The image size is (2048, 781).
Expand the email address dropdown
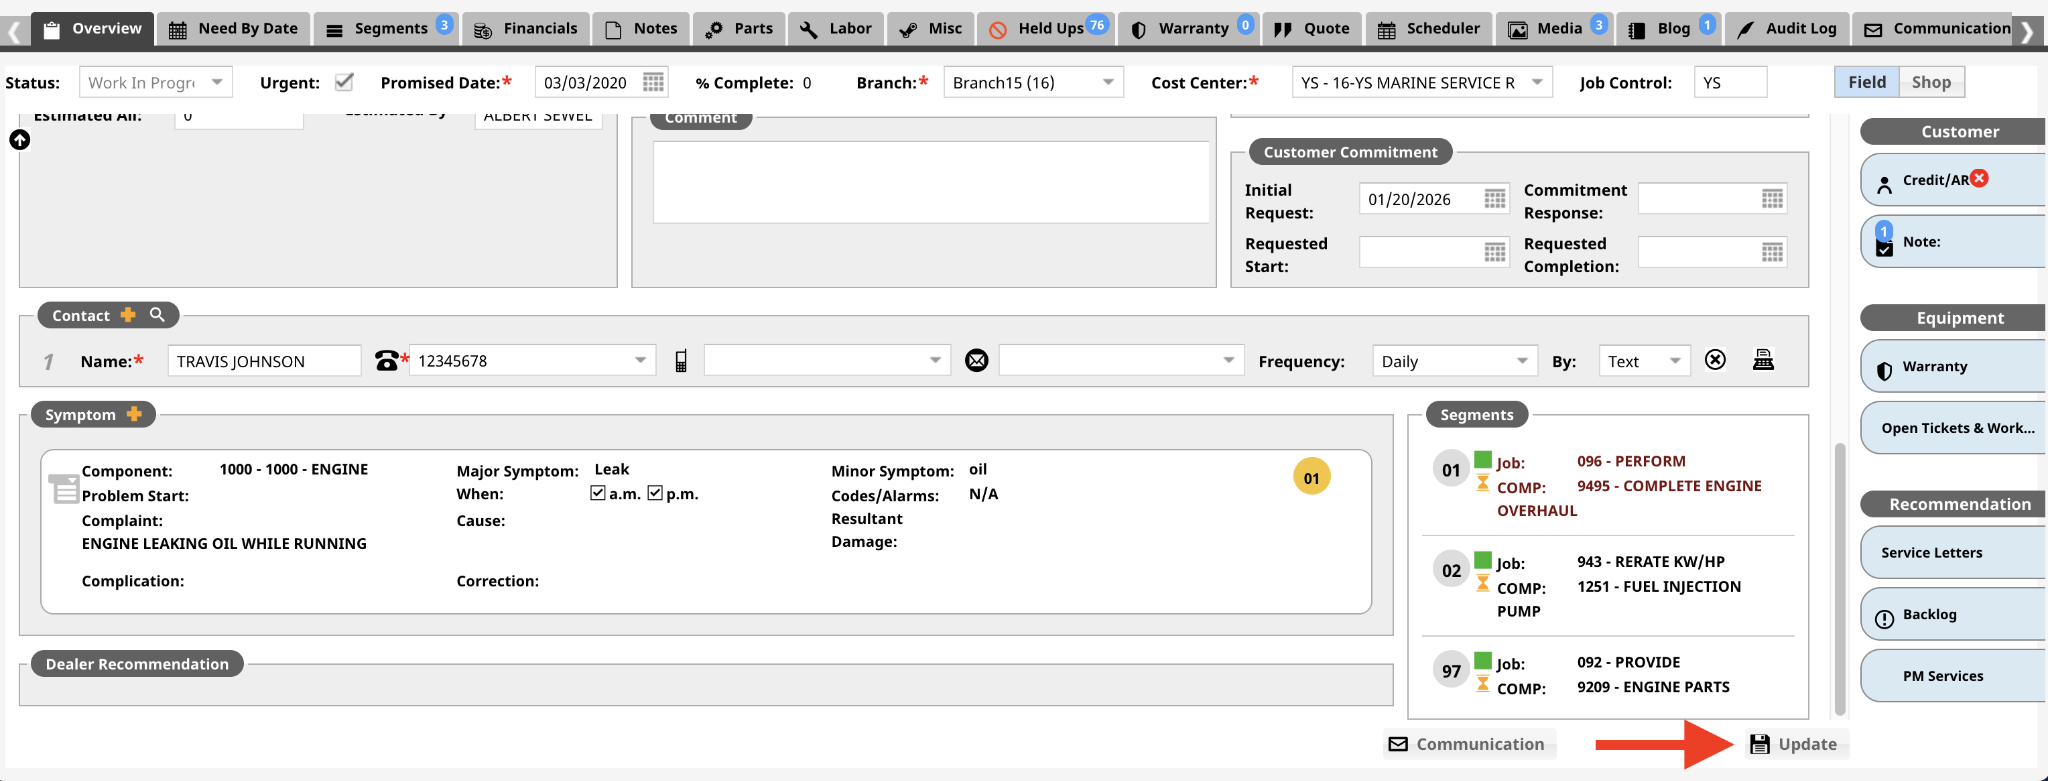(1228, 361)
